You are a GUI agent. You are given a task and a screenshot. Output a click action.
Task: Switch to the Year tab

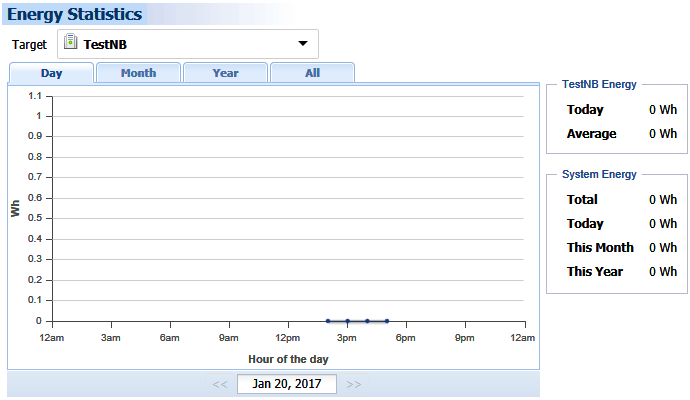click(x=226, y=73)
